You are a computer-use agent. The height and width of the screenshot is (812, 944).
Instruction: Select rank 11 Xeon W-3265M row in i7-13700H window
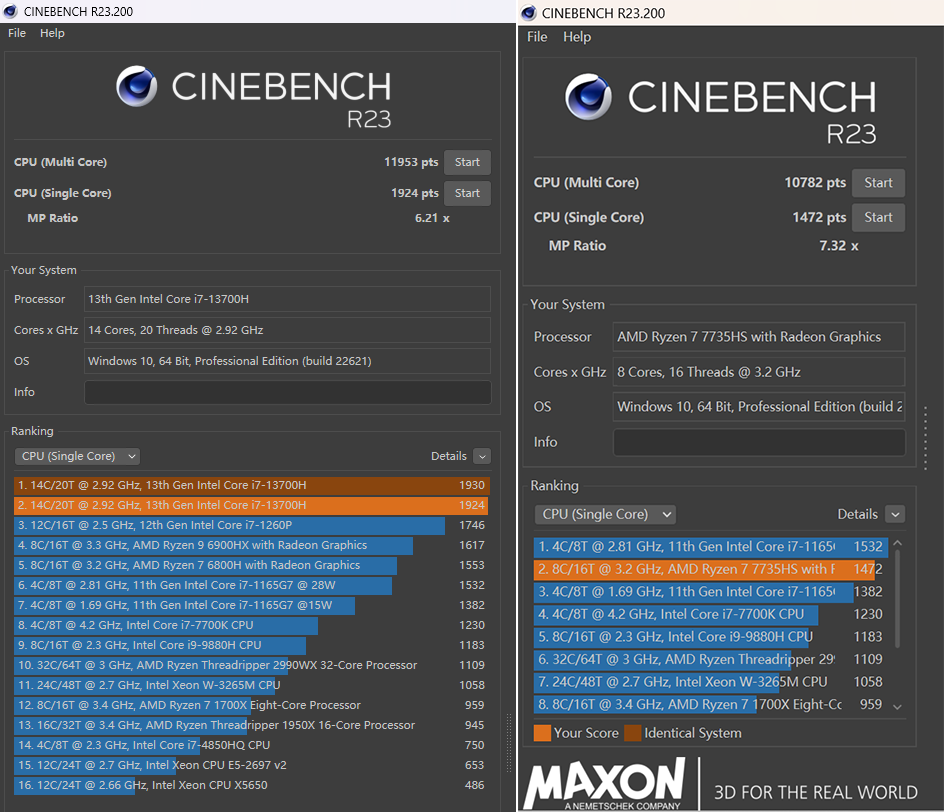[252, 685]
